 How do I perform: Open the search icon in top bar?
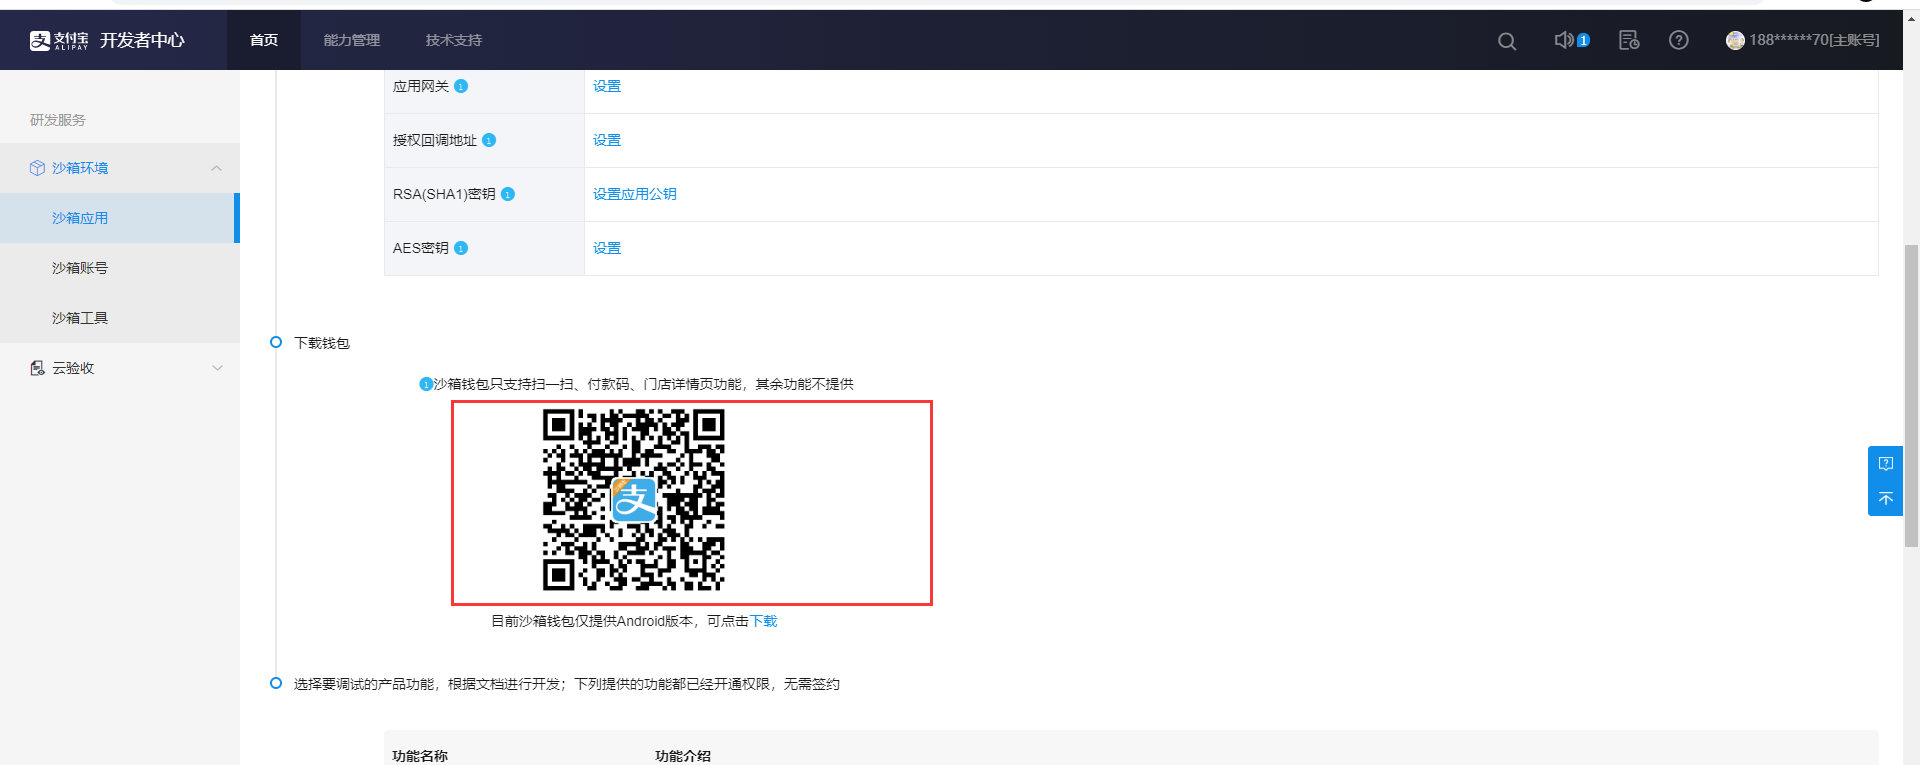click(1507, 41)
